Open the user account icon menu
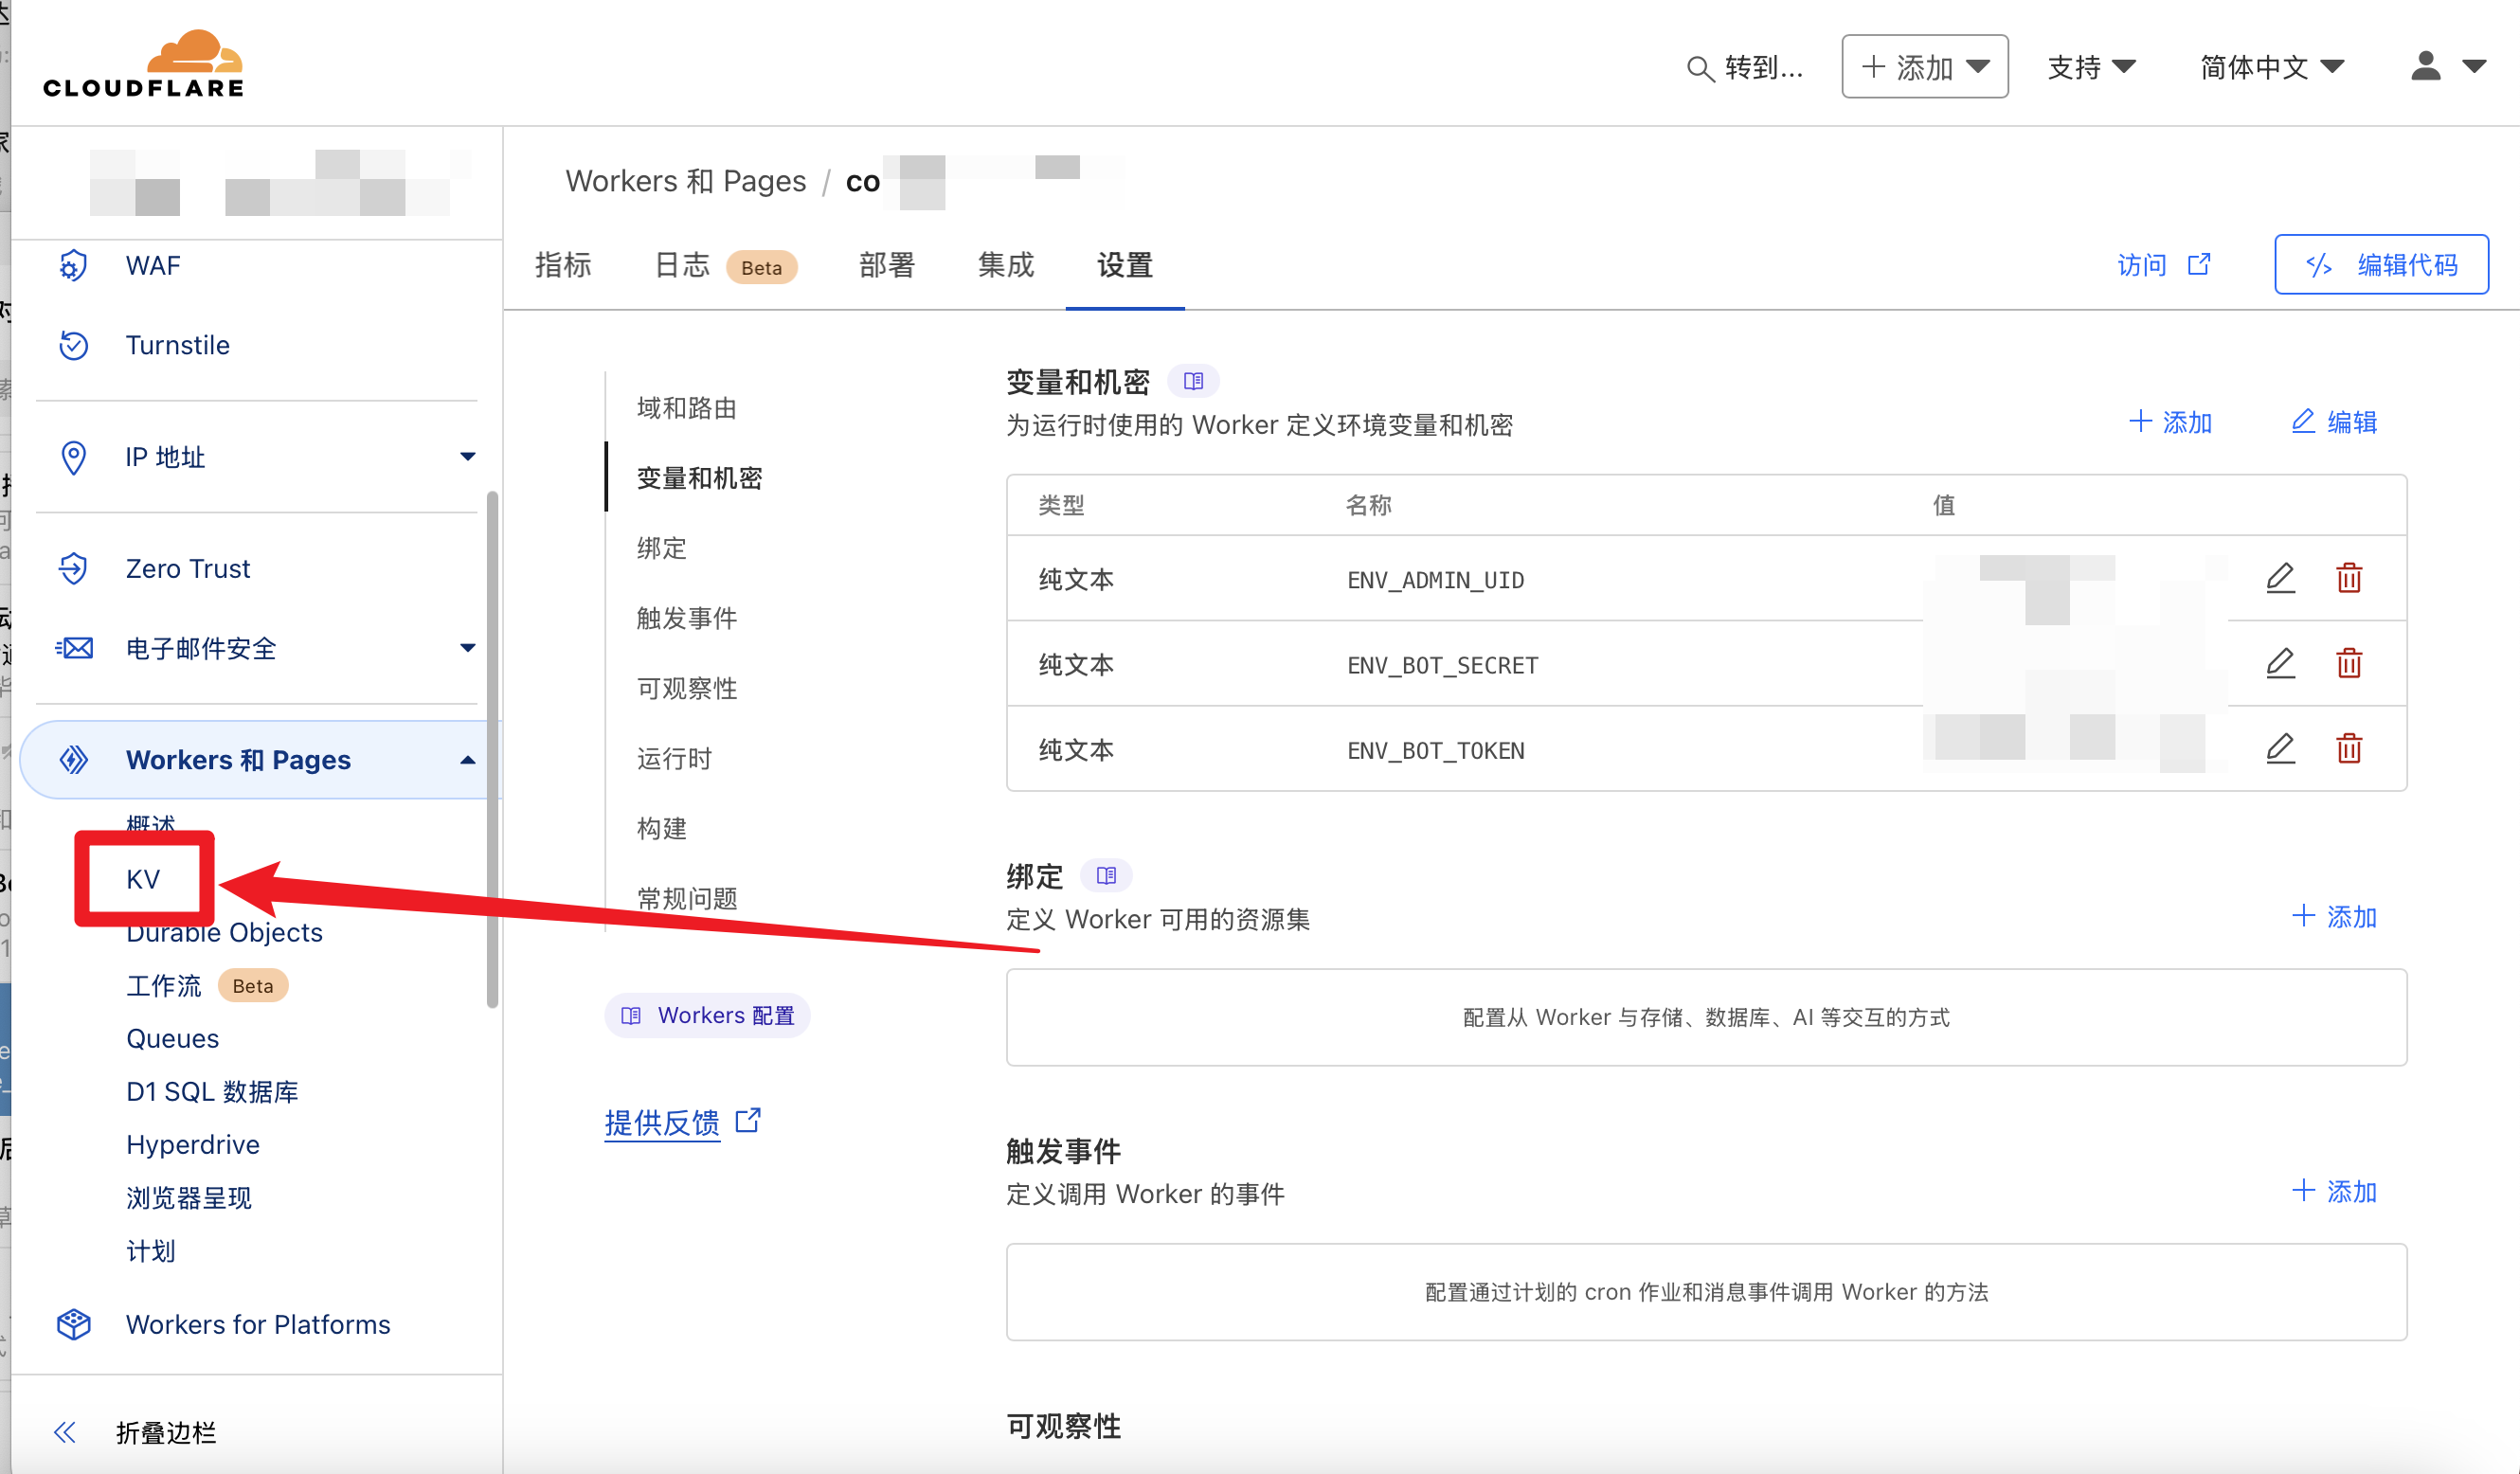 (2426, 66)
